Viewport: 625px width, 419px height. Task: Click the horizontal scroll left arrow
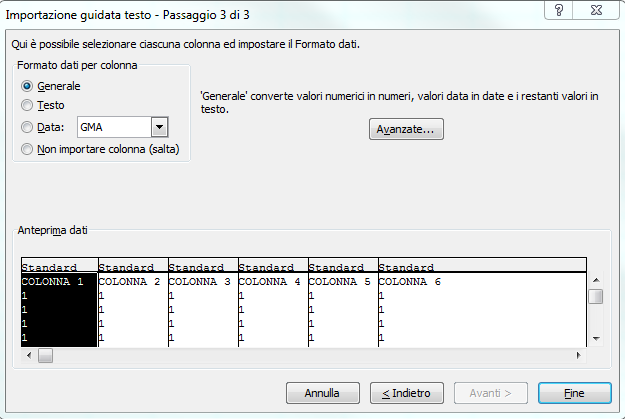click(x=29, y=355)
